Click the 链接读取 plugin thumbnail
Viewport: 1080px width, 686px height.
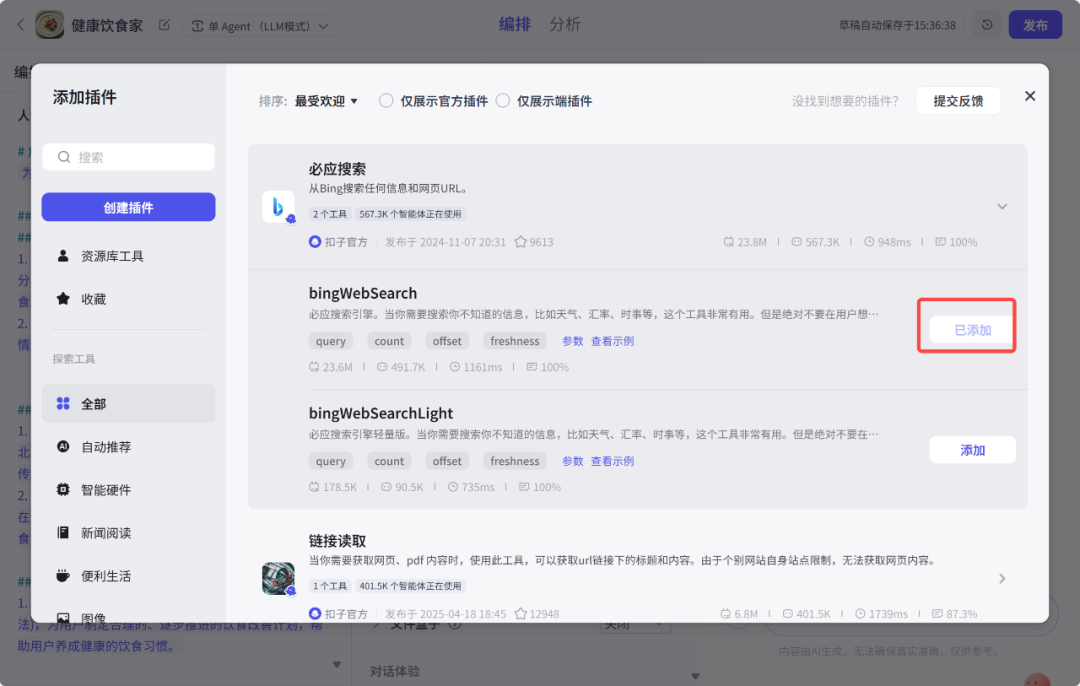pos(278,579)
